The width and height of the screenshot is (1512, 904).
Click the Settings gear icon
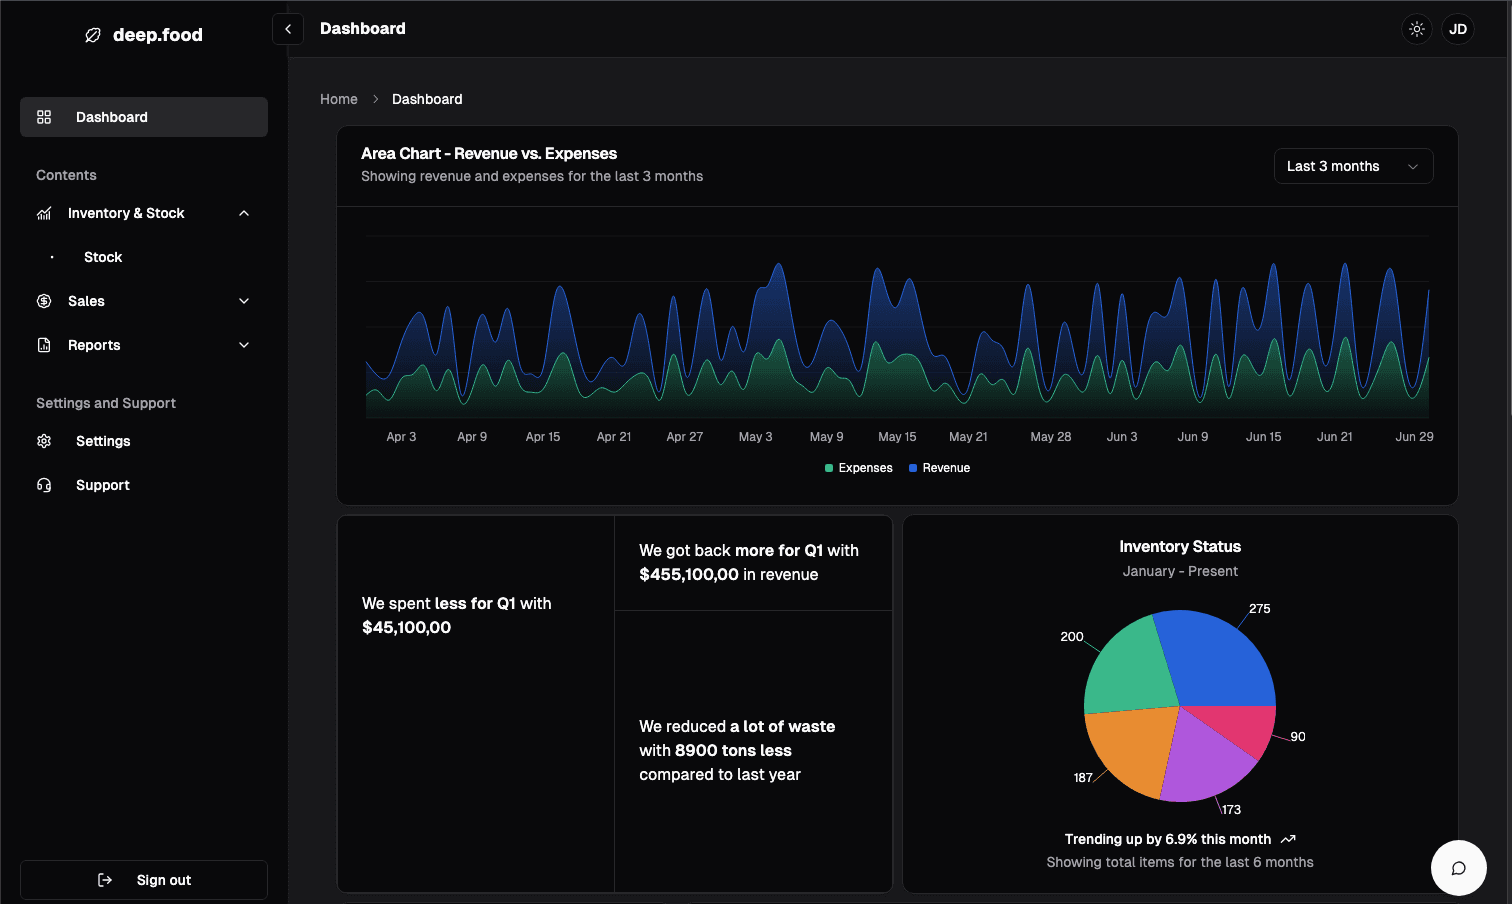44,441
